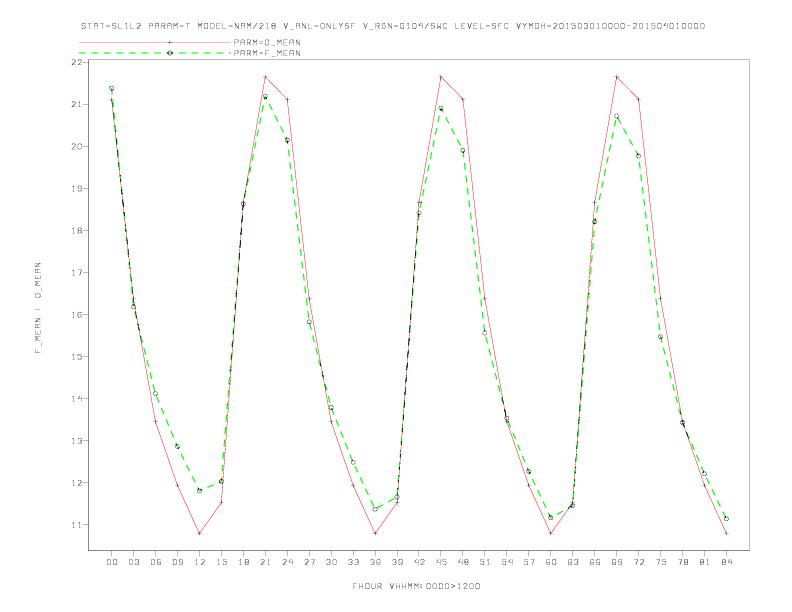Image resolution: width=792 pixels, height=612 pixels.
Task: Click x-axis forecast hour label 06
Action: point(156,562)
